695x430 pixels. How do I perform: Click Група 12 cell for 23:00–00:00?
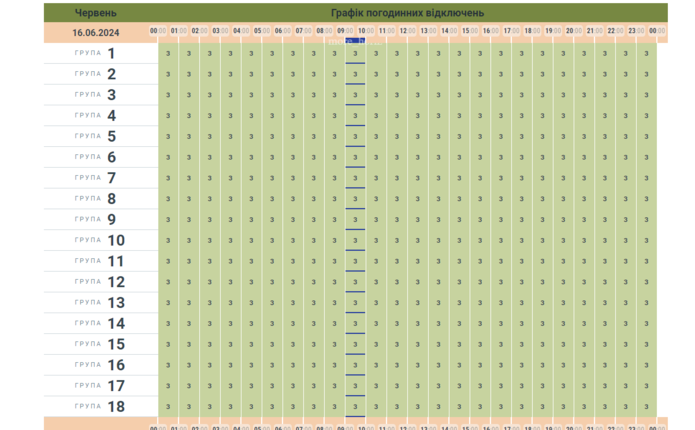point(646,282)
